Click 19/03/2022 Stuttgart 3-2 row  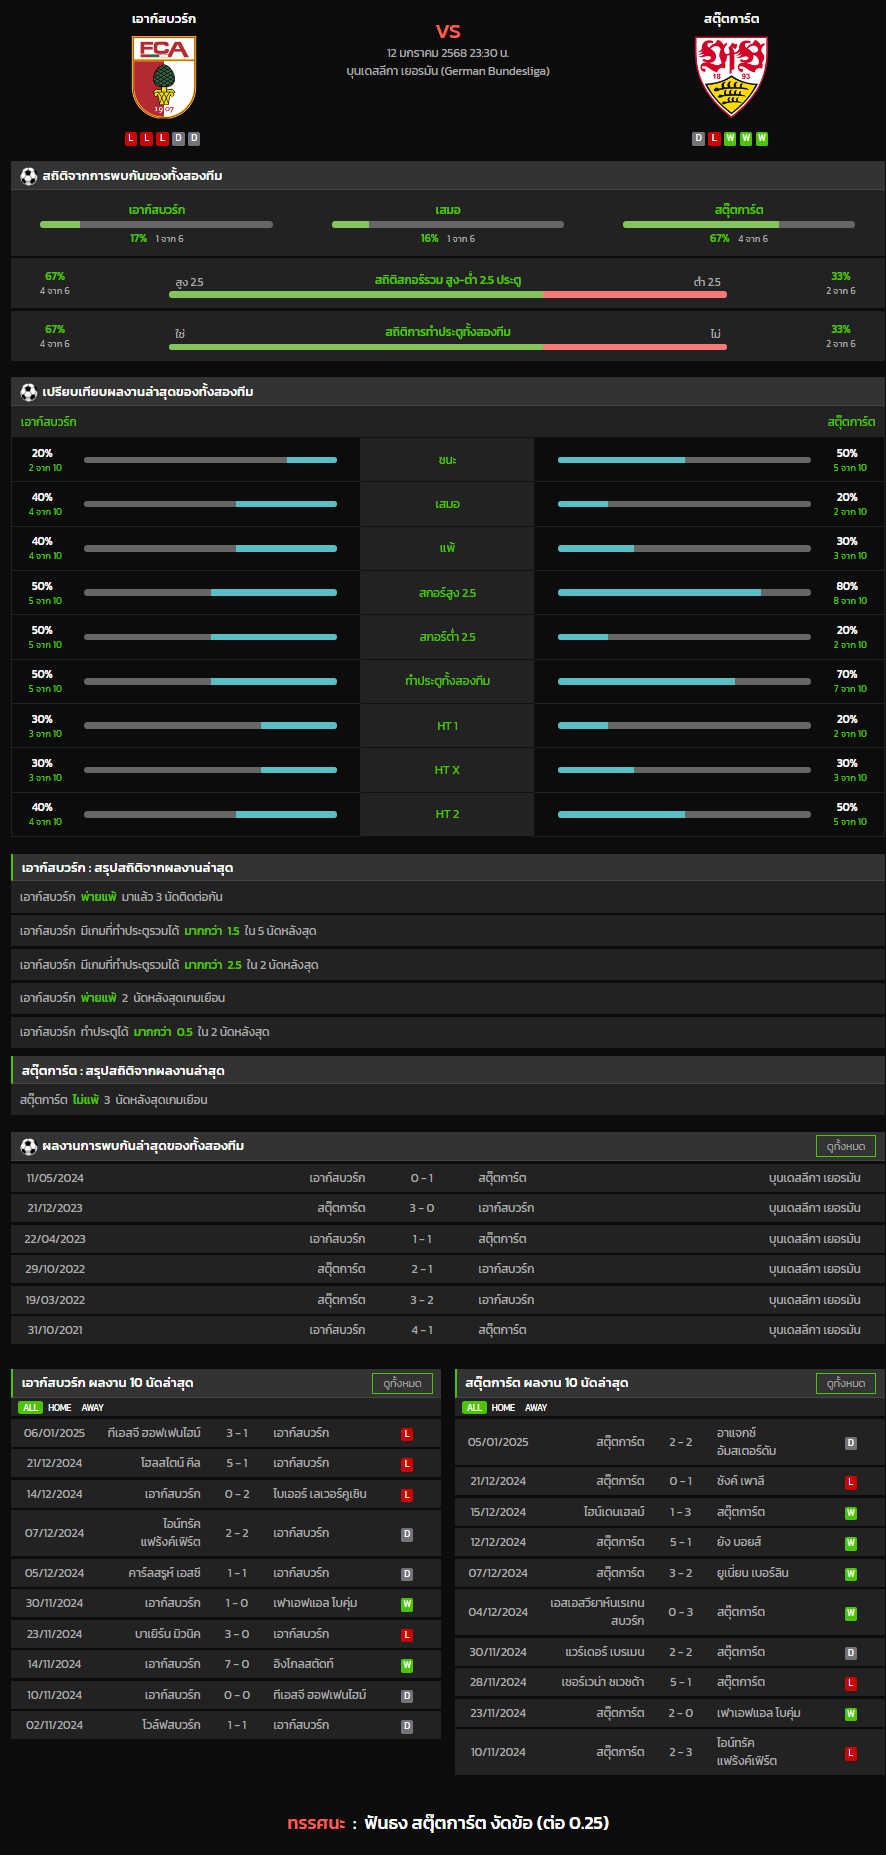tap(448, 1300)
